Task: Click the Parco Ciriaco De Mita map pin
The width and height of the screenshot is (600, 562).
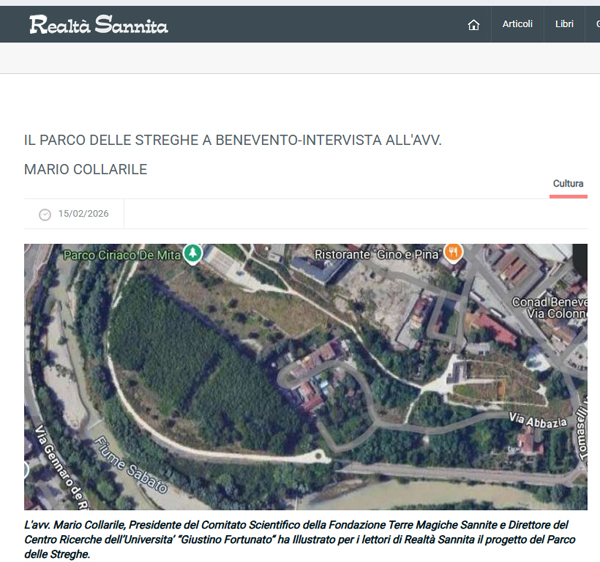Action: [192, 254]
